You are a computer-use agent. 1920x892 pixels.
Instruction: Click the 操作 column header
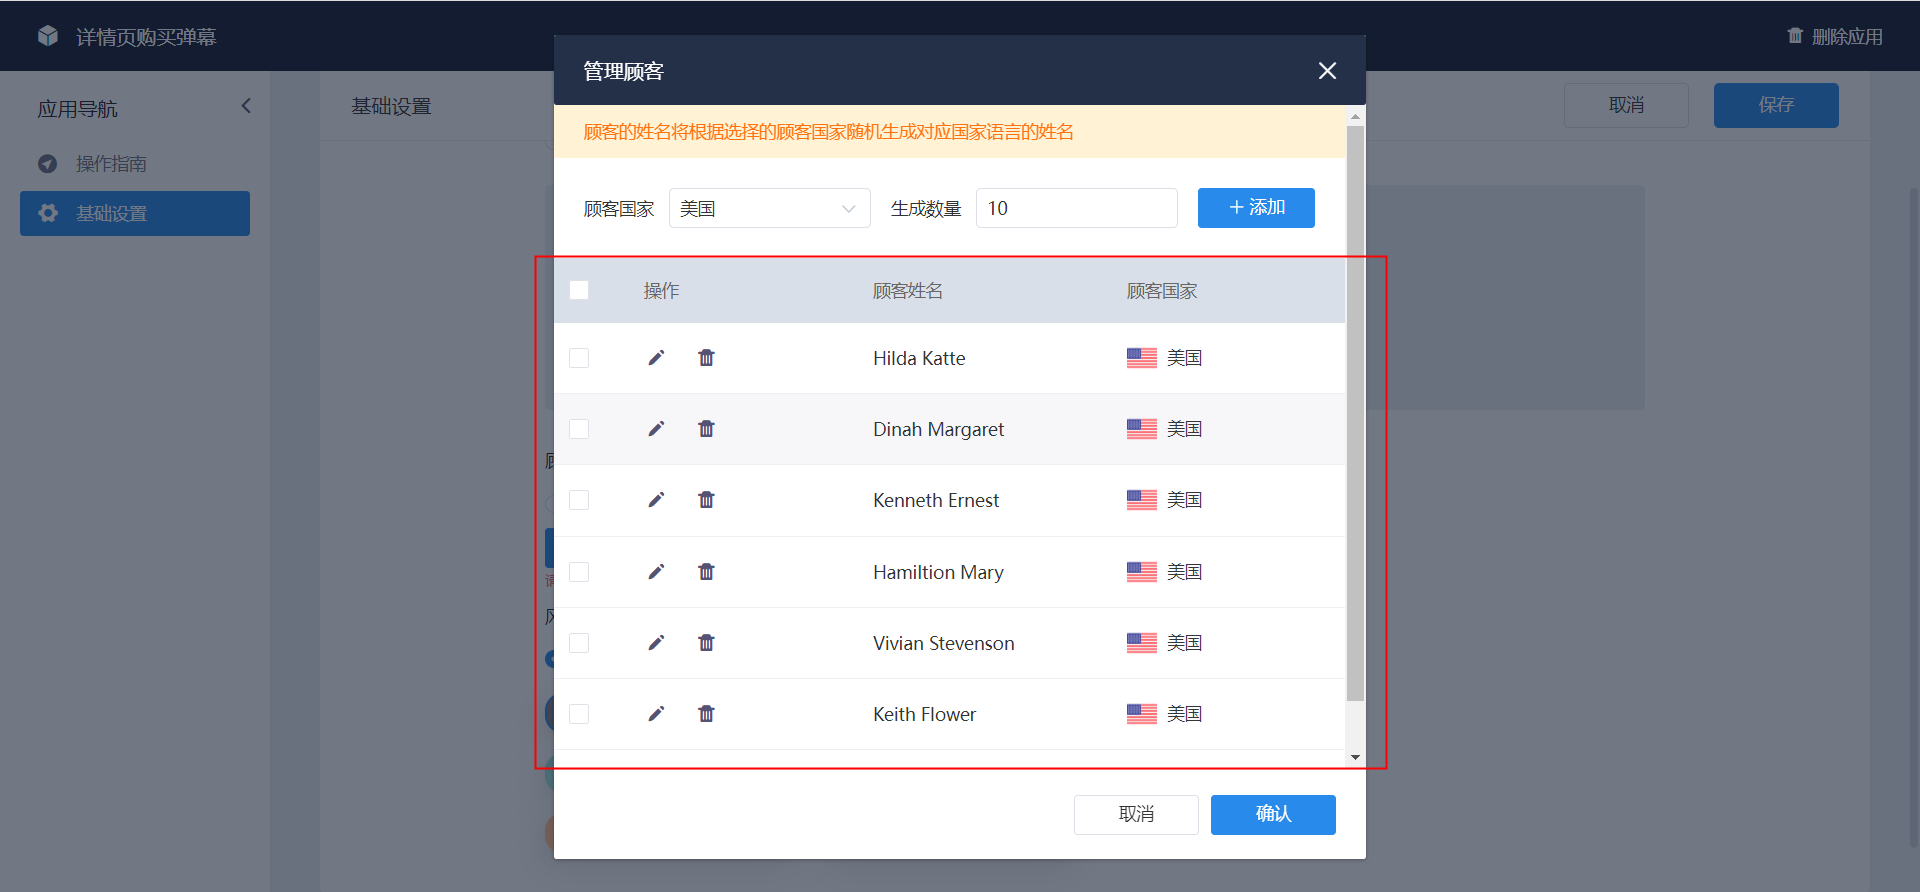pos(661,291)
